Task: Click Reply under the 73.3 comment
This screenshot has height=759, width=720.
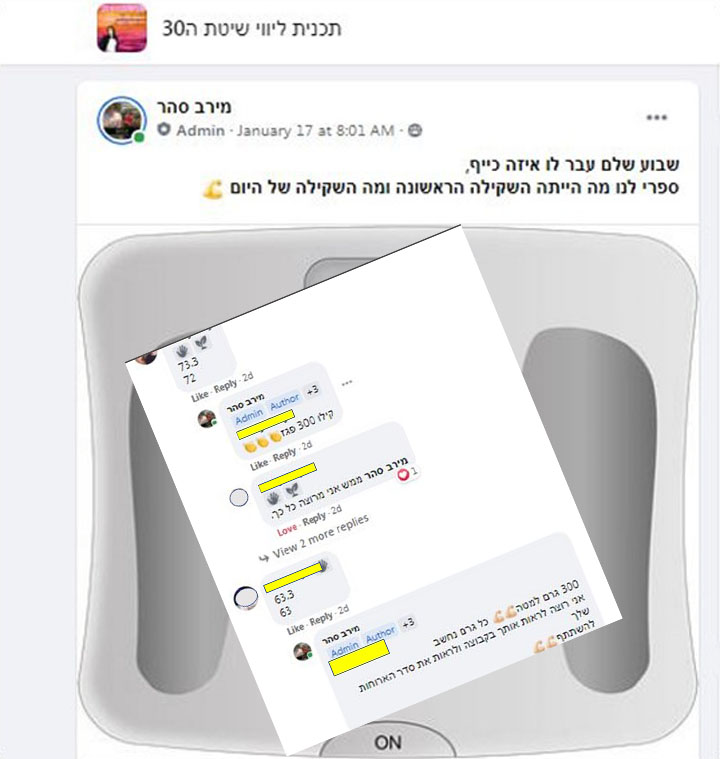Action: tap(225, 386)
